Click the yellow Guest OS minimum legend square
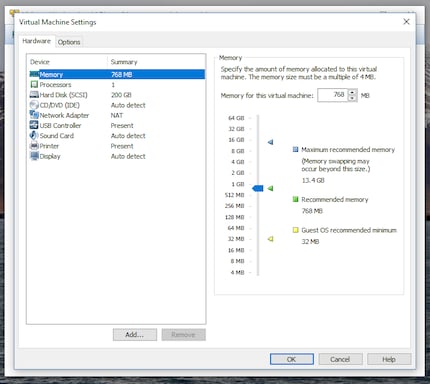Image resolution: width=430 pixels, height=384 pixels. click(295, 230)
